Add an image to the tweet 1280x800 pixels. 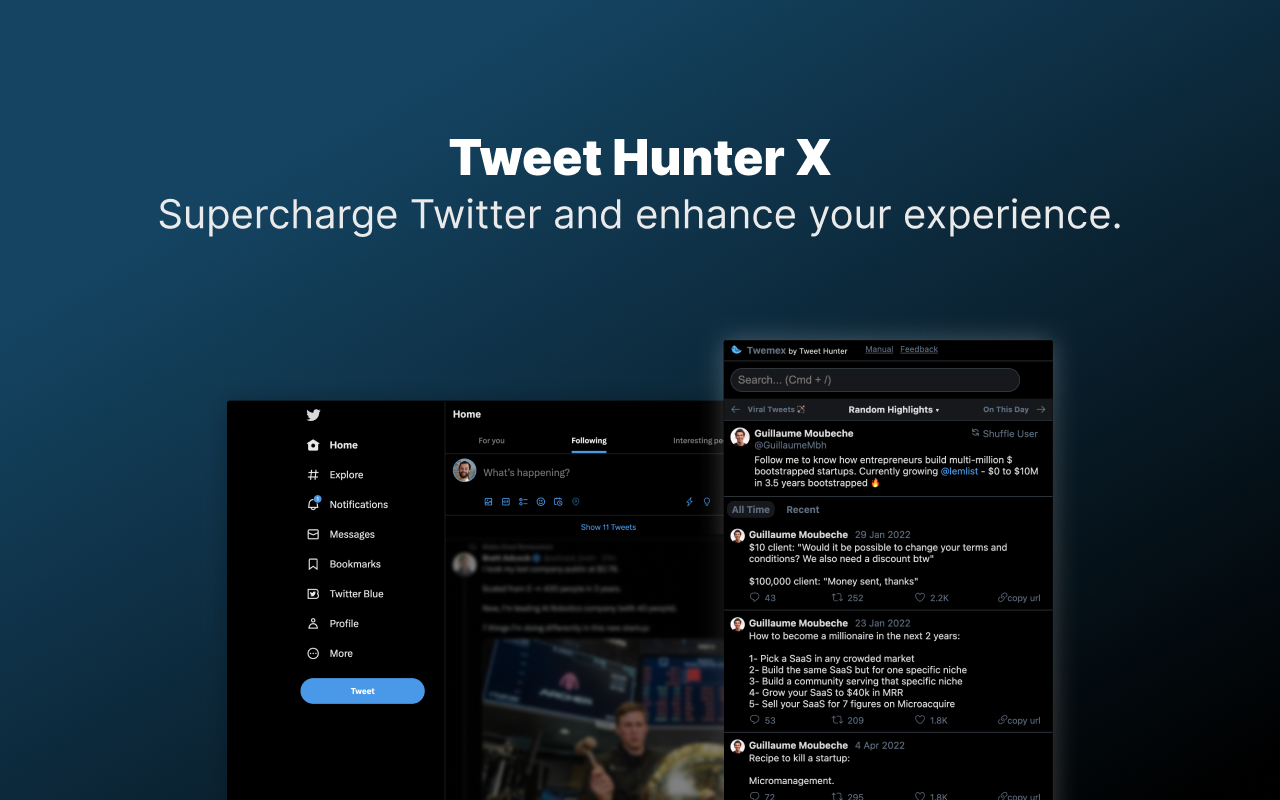coord(488,502)
